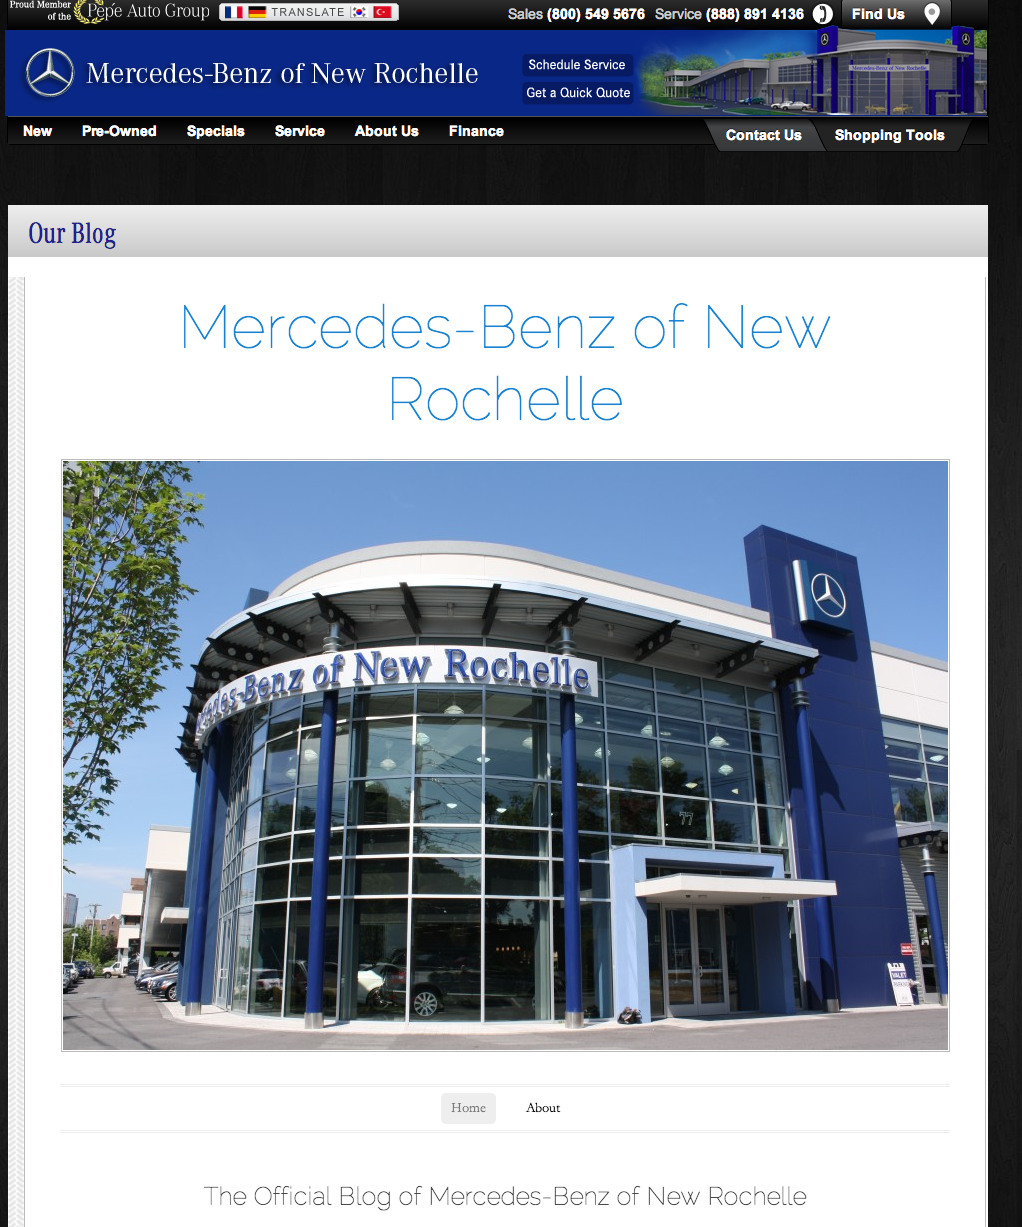
Task: Click the TRANSLATE label
Action: click(x=308, y=12)
